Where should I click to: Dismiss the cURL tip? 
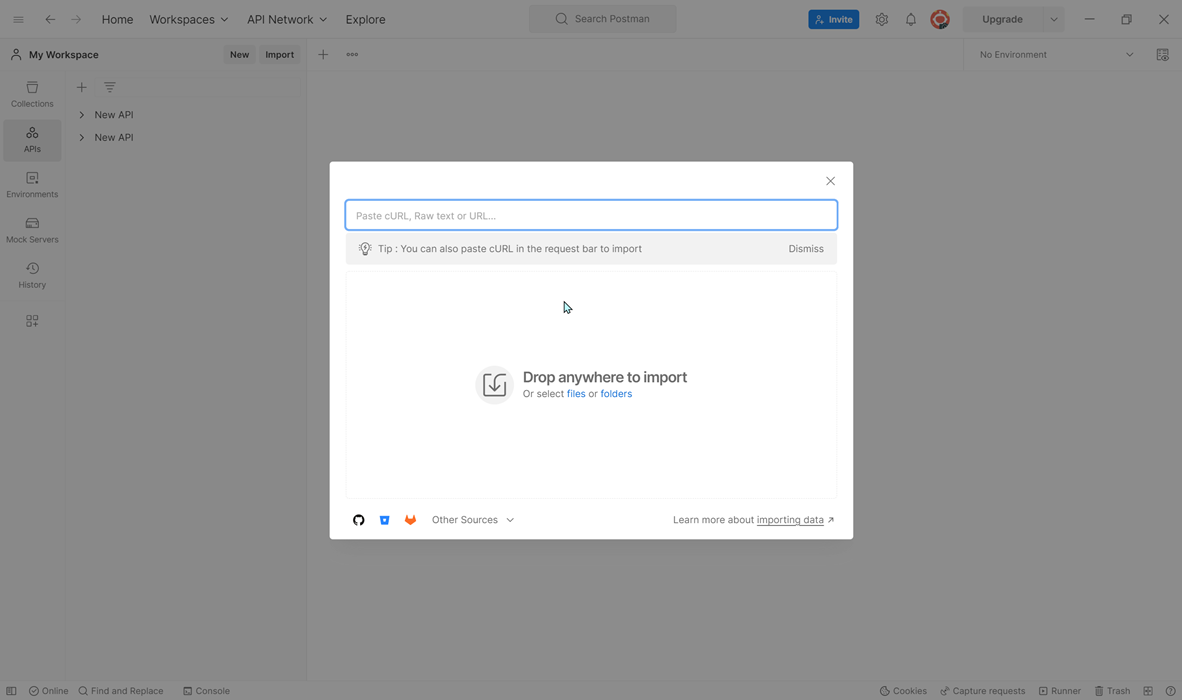tap(806, 249)
